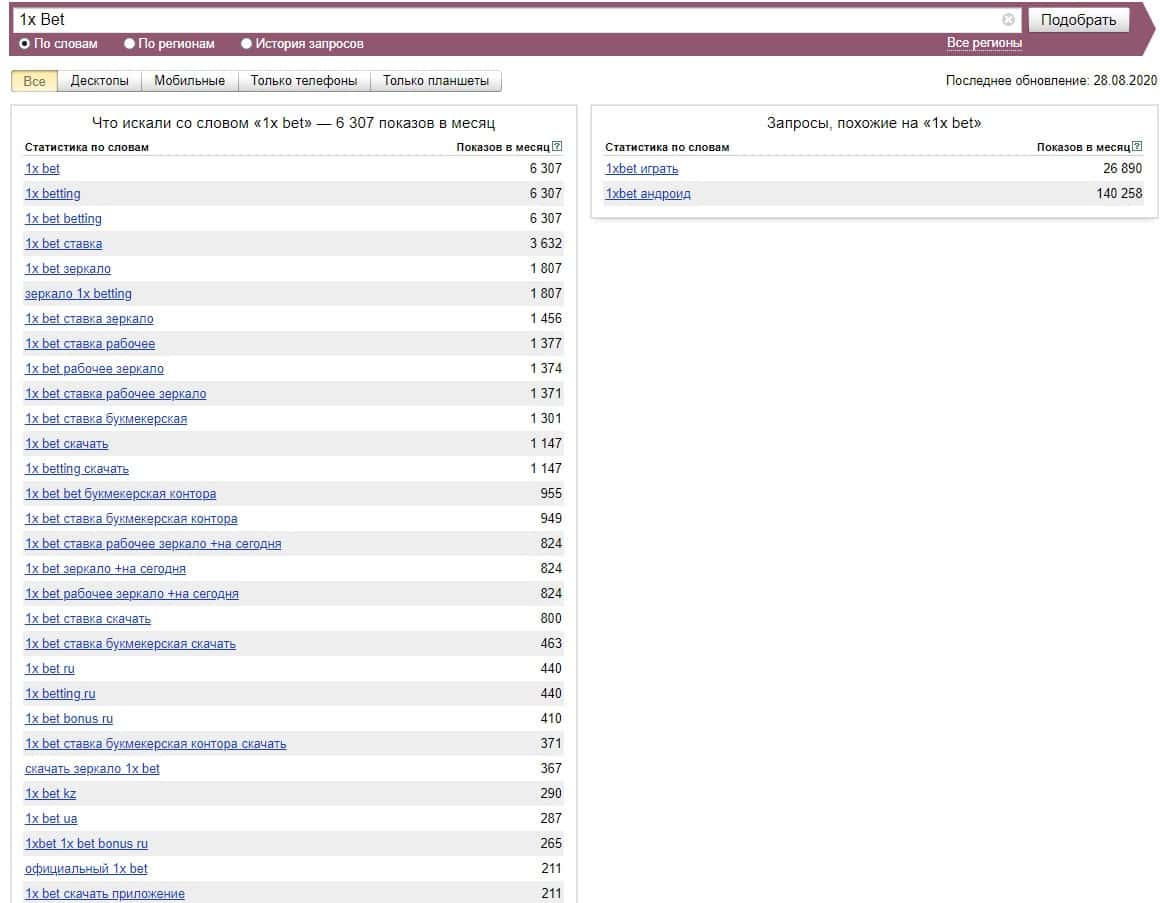Select the 'По регионам' radio button
The image size is (1160, 903).
pos(129,44)
